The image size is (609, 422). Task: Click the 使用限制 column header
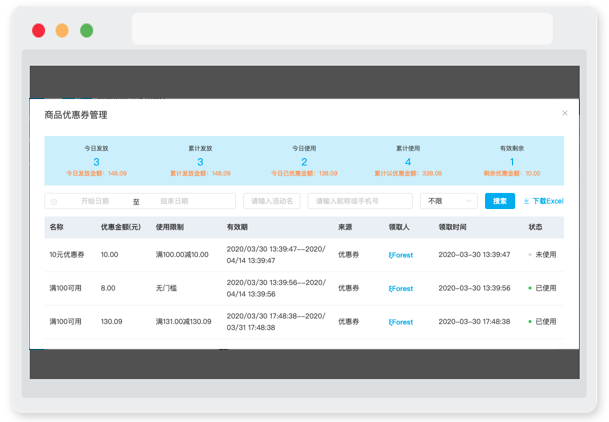point(170,227)
